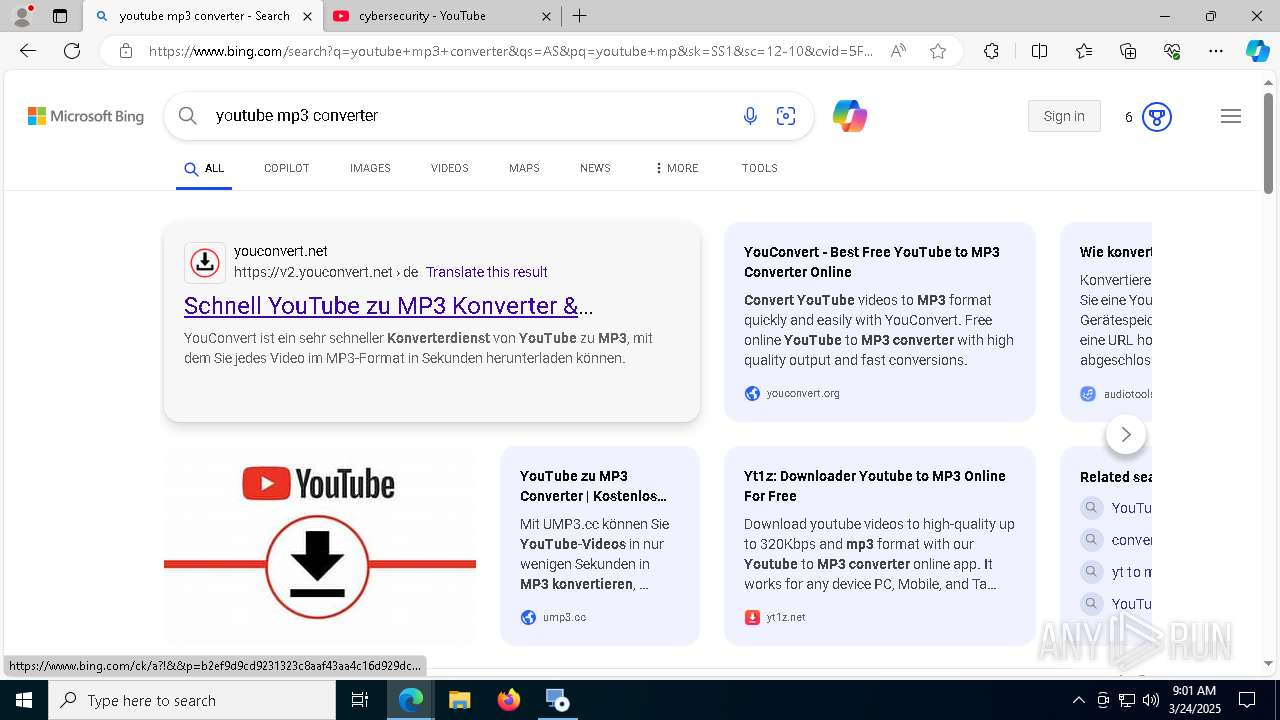1280x720 pixels.
Task: Click the Sign in button
Action: click(1064, 116)
